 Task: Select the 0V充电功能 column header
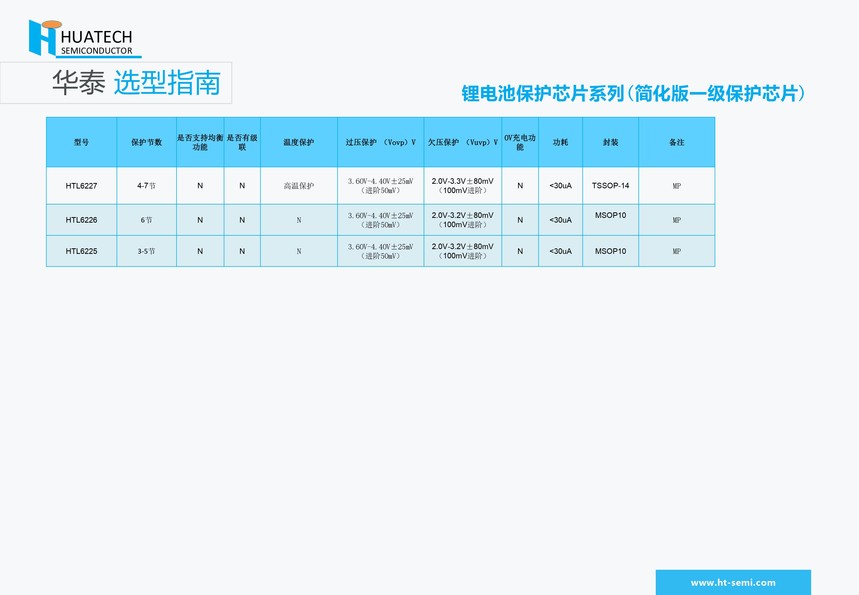(x=520, y=142)
